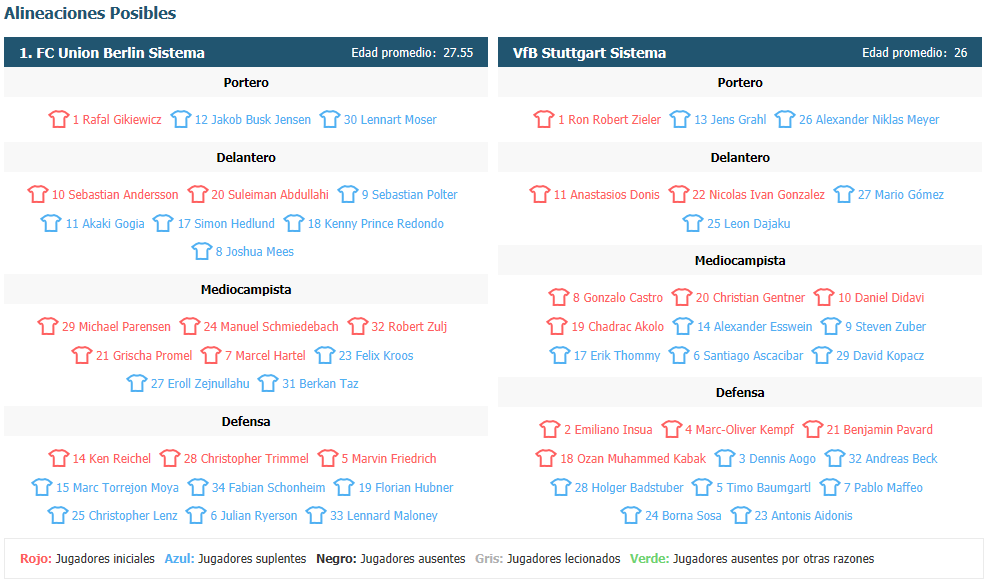Viewport: 991px width, 579px height.
Task: Click the blue jersey icon beside Jakob Busk Jensen
Action: tap(181, 119)
